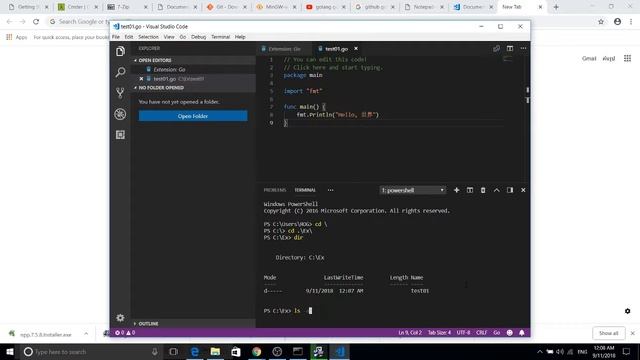The width and height of the screenshot is (640, 360).
Task: Kill the terminal with trash icon
Action: coord(483,190)
